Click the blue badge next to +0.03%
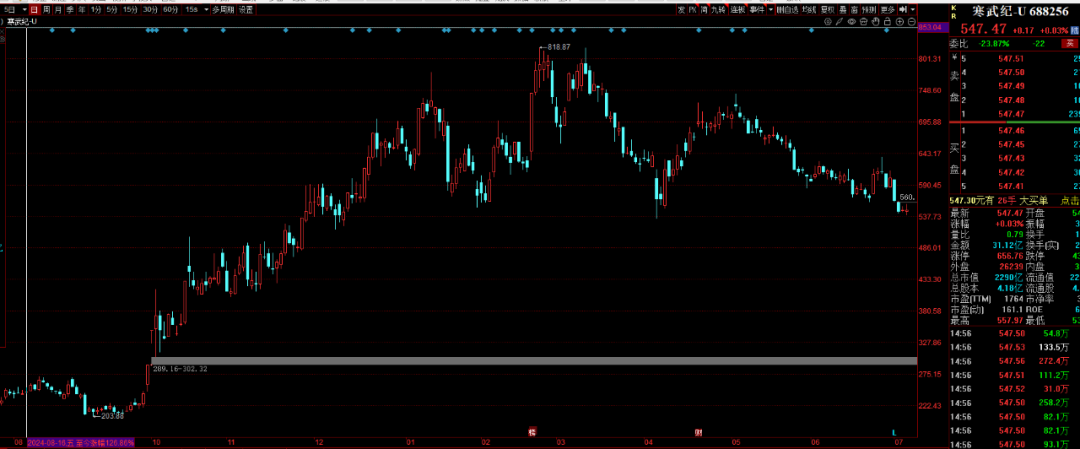 1074,30
